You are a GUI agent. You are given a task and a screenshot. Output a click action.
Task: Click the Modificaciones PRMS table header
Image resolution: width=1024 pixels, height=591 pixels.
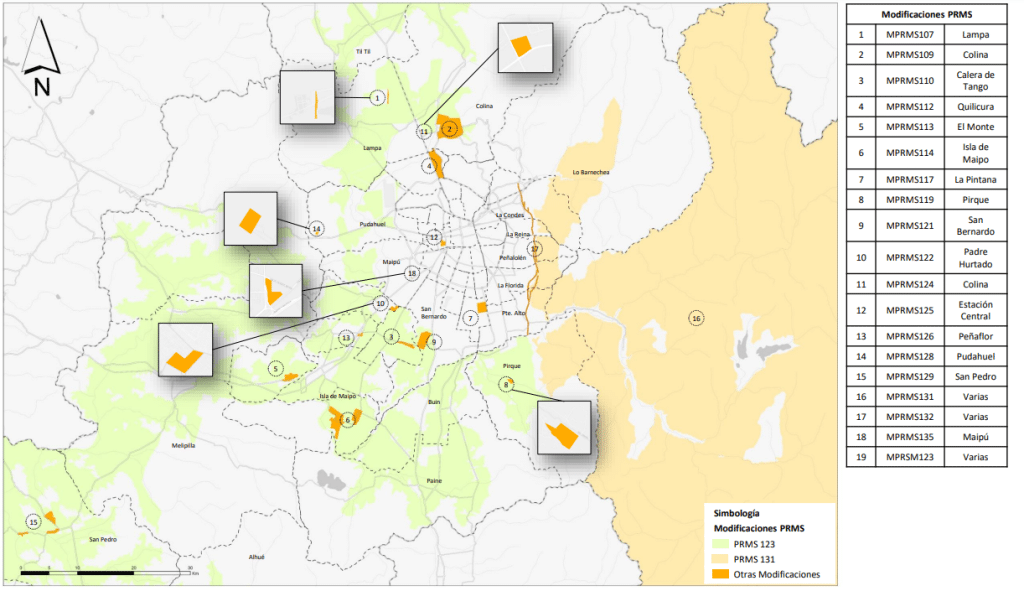coord(926,14)
